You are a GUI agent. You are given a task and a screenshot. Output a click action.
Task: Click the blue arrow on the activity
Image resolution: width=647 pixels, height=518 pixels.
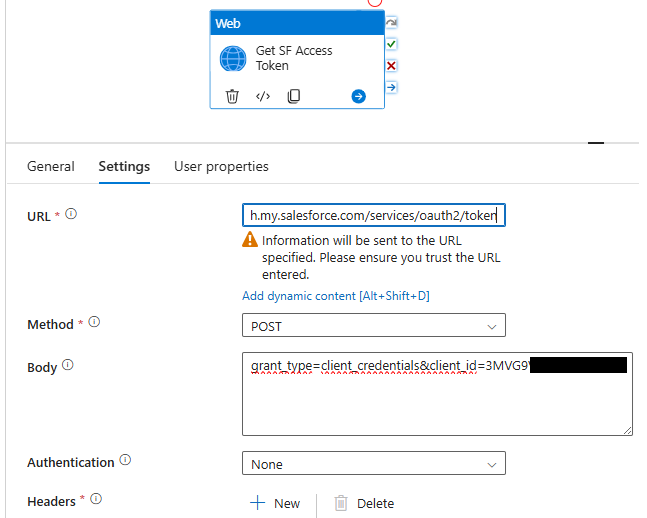(358, 97)
